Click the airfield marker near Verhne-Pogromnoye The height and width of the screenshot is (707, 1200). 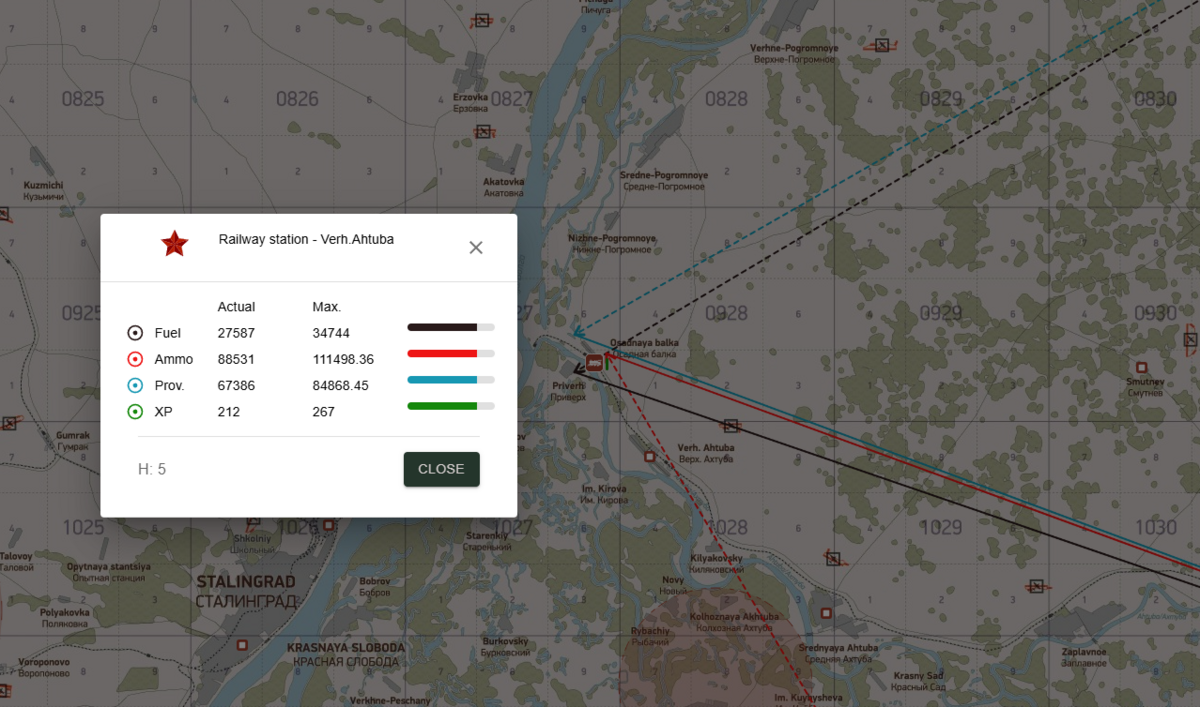point(881,45)
